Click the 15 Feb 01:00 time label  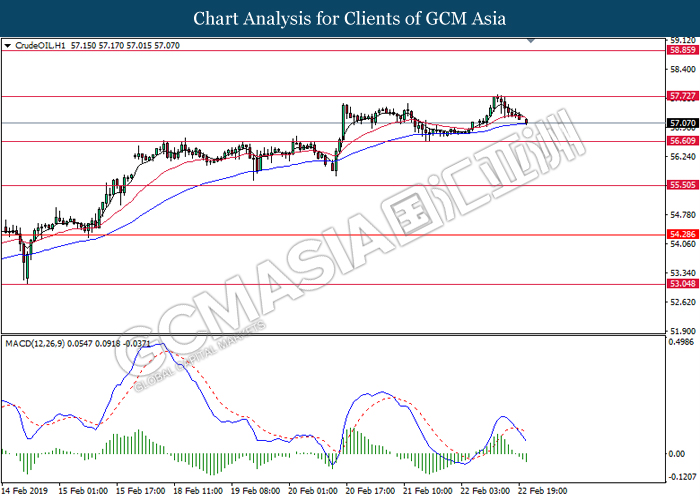83,491
